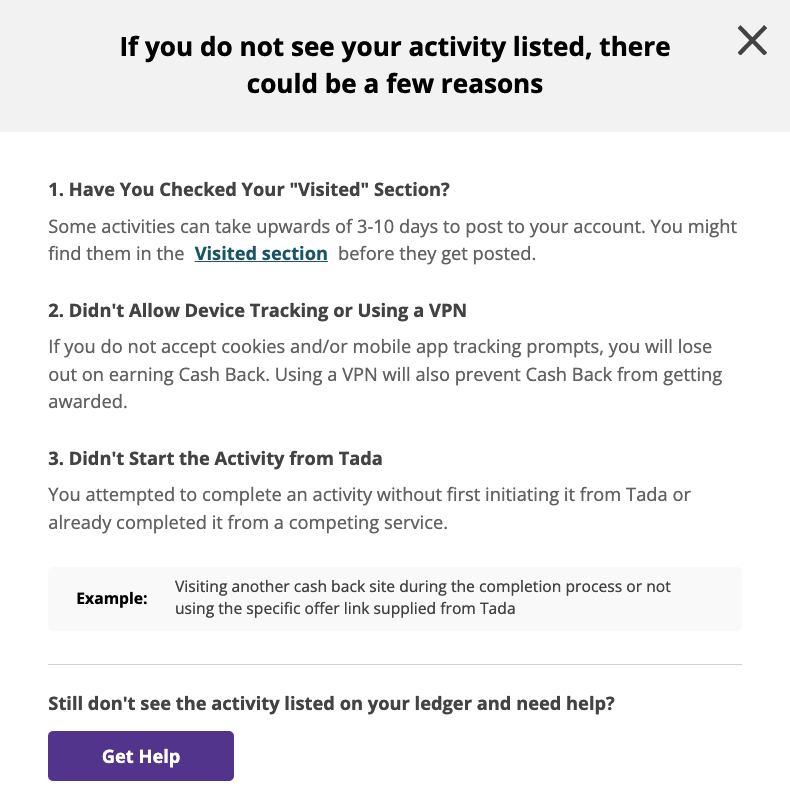The image size is (790, 812).
Task: Click the paragraph about cookies and tracking prompts
Action: pyautogui.click(x=385, y=374)
